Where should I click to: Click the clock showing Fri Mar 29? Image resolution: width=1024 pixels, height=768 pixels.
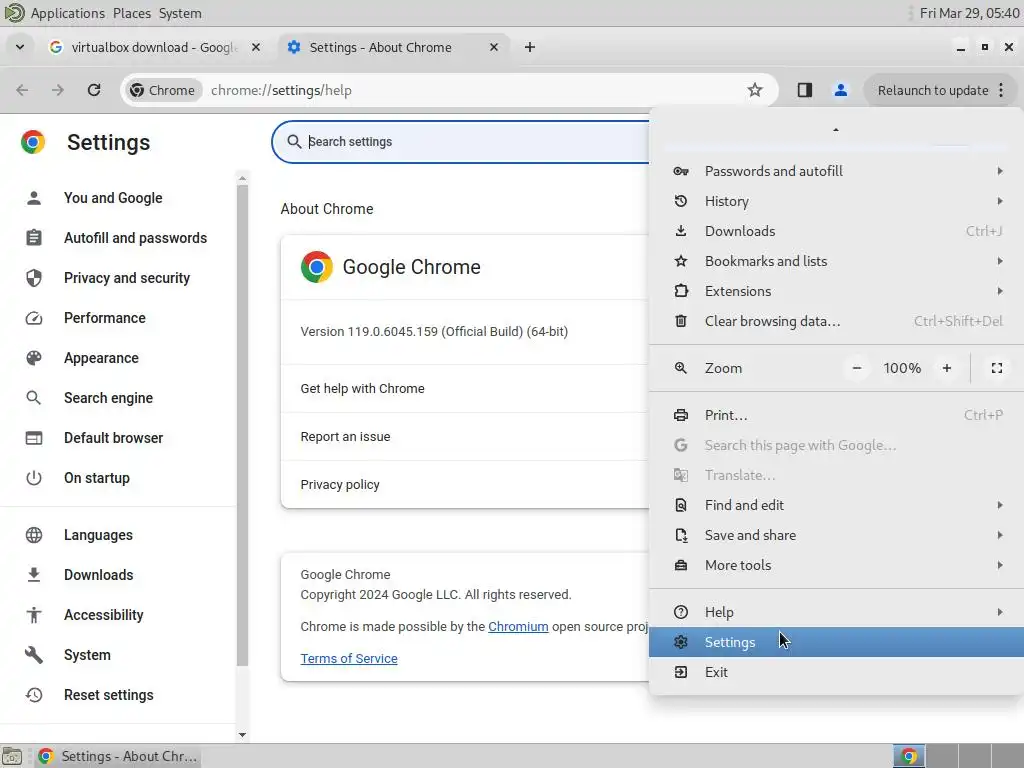point(969,13)
